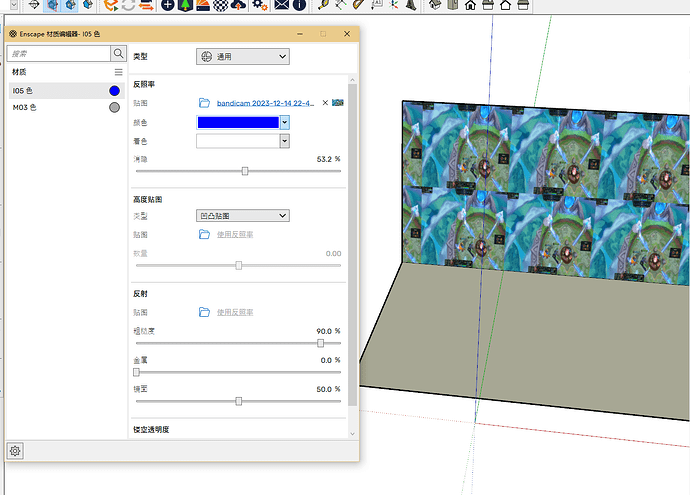Click the Enscape Feedback envelope icon

(282, 5)
